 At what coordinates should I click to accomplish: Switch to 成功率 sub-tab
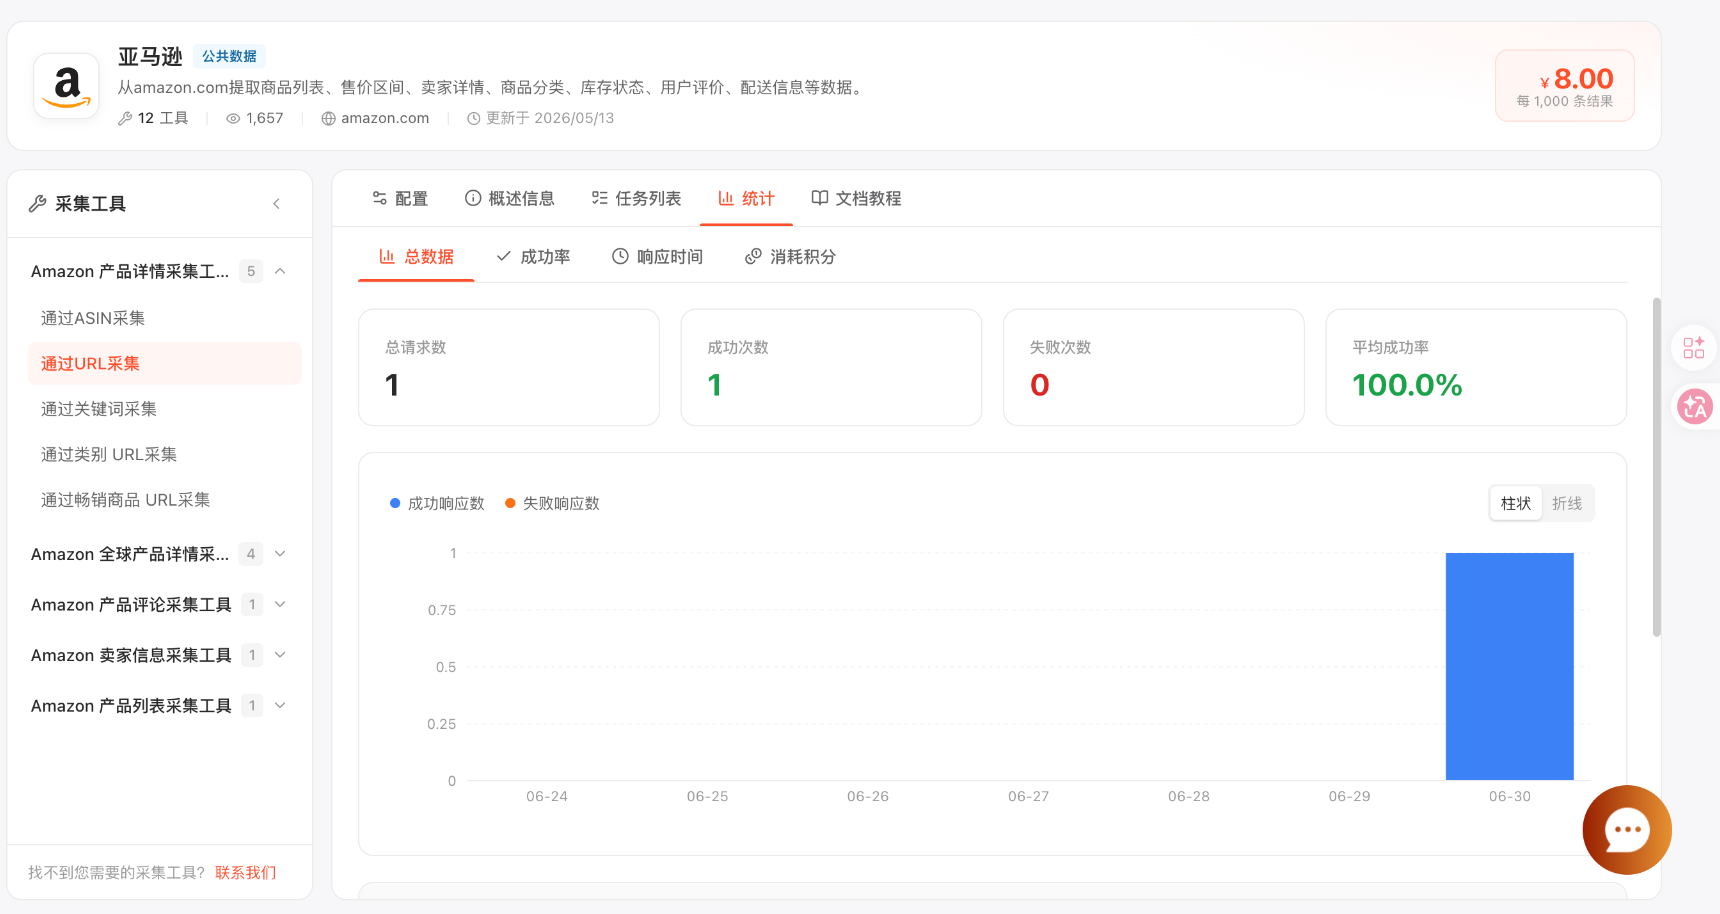pyautogui.click(x=533, y=257)
